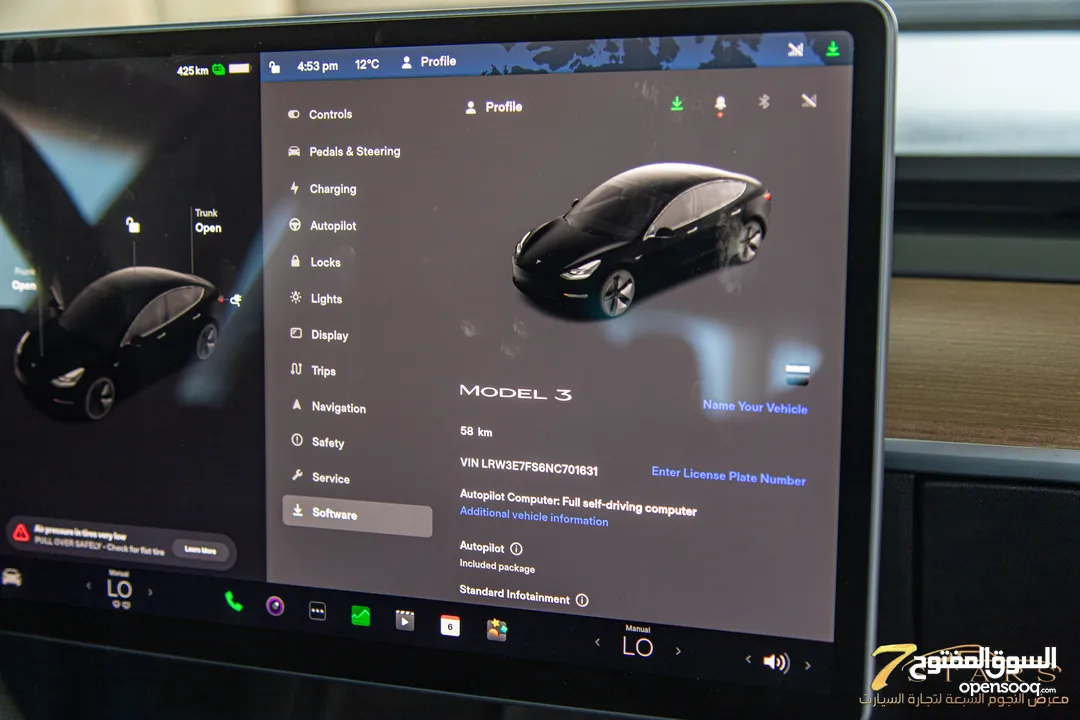
Task: Open the Safety settings
Action: (x=318, y=442)
